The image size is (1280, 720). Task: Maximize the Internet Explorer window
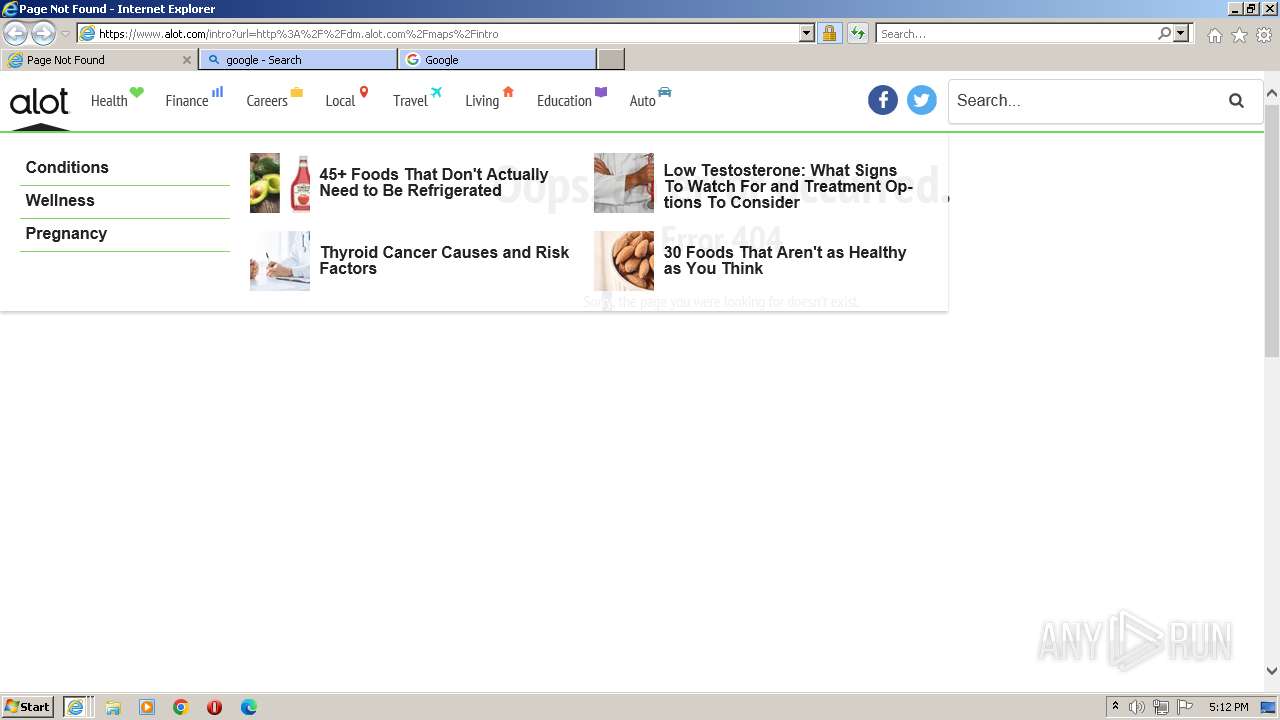(x=1251, y=8)
